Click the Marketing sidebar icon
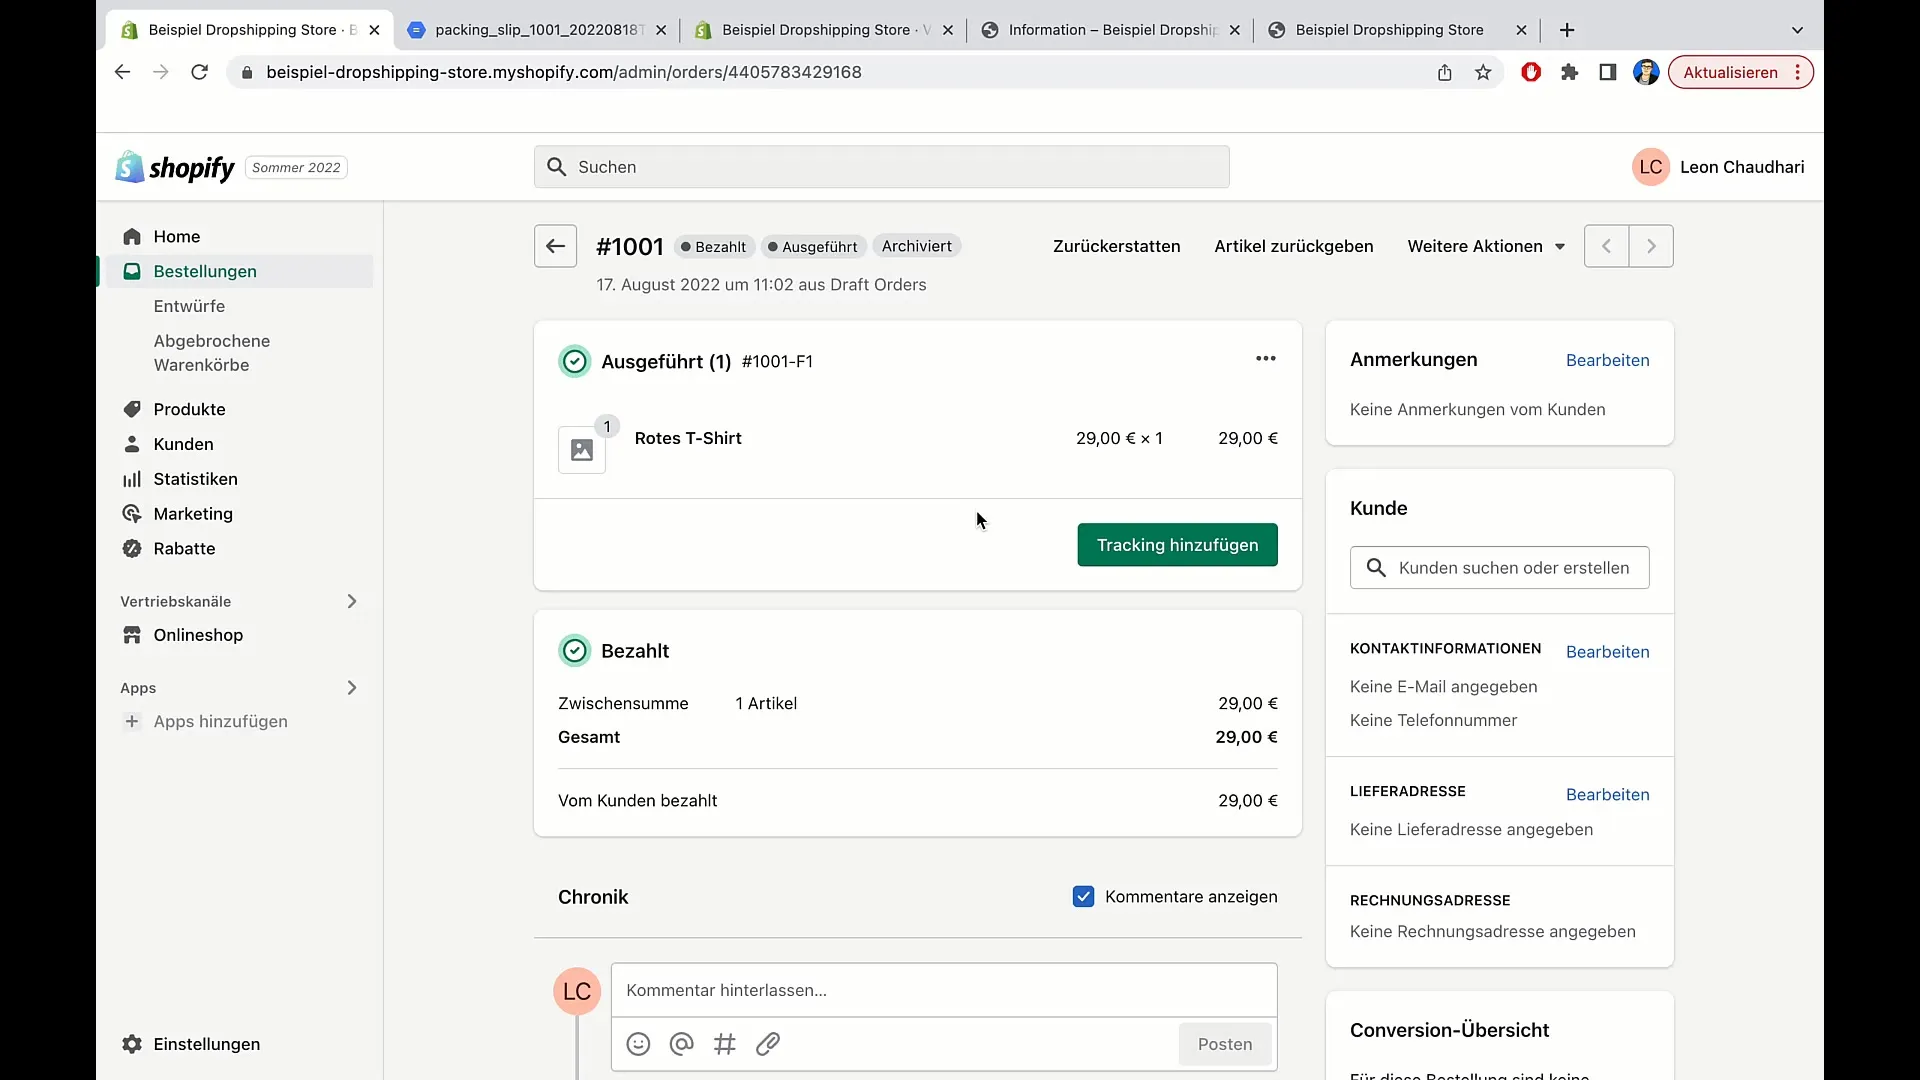This screenshot has width=1920, height=1080. pyautogui.click(x=135, y=513)
